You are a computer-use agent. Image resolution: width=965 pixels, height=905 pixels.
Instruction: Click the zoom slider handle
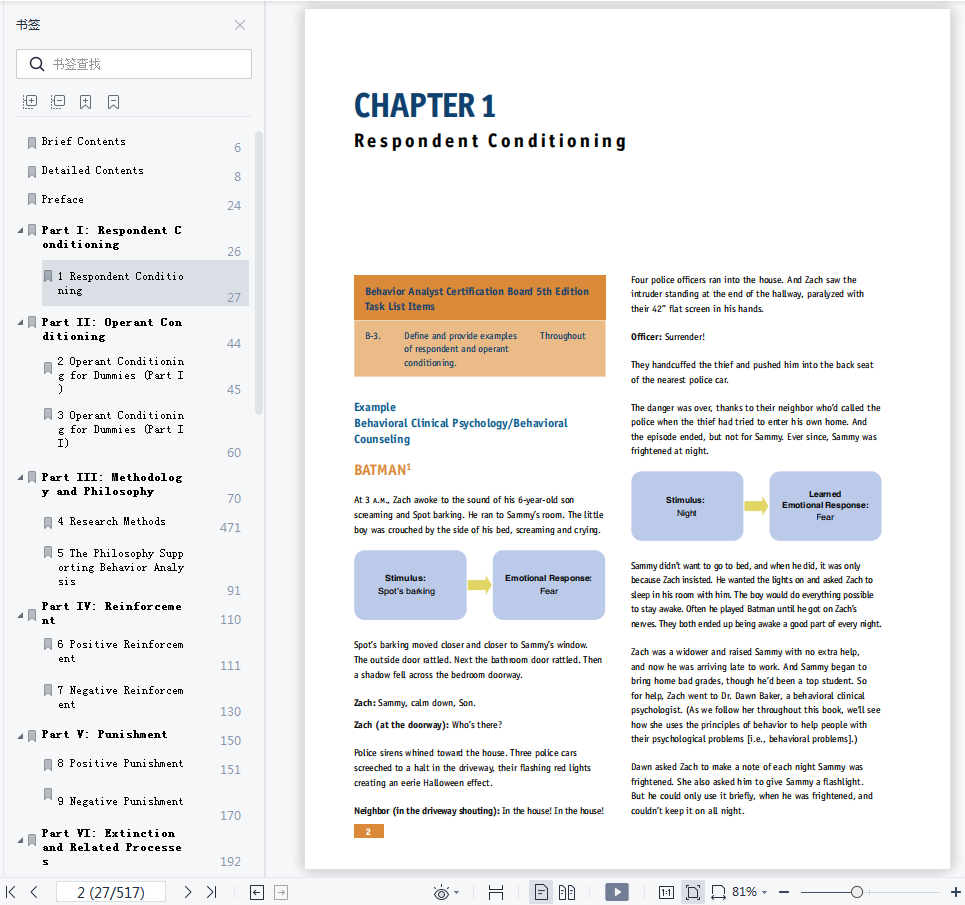click(857, 892)
